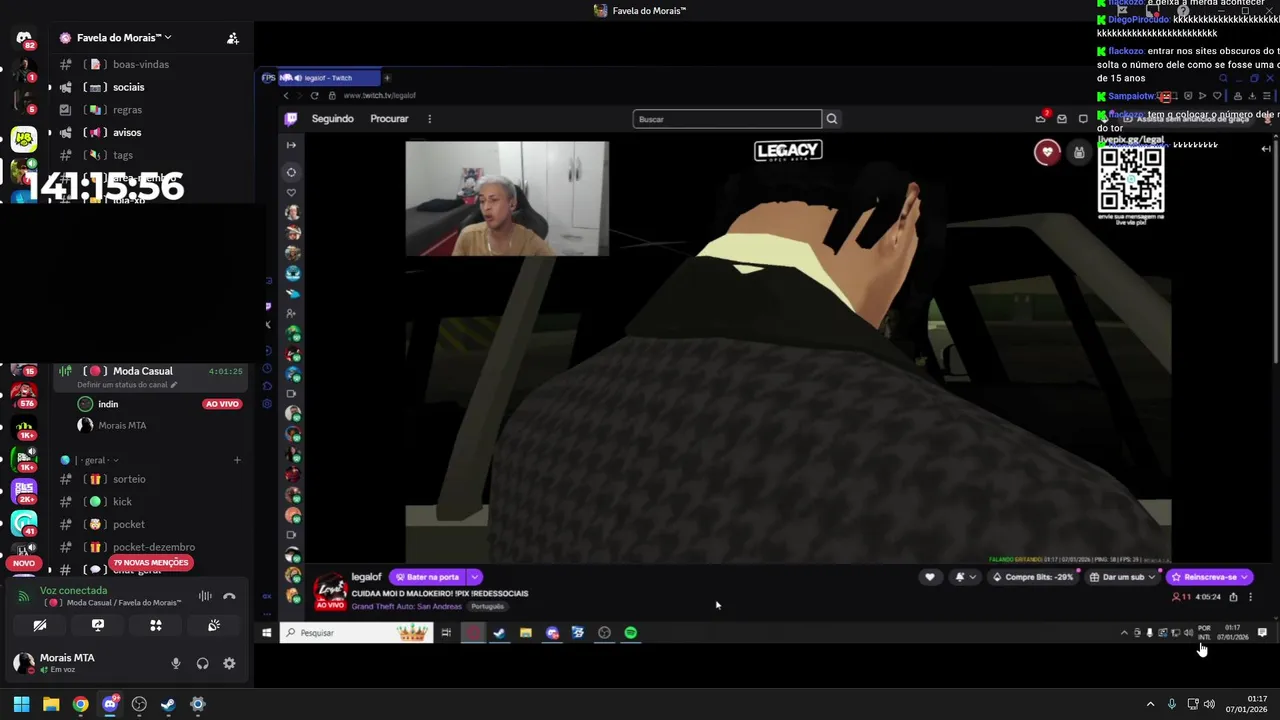Collapse Twitch chat panel arrow
1280x720 pixels.
point(1265,148)
